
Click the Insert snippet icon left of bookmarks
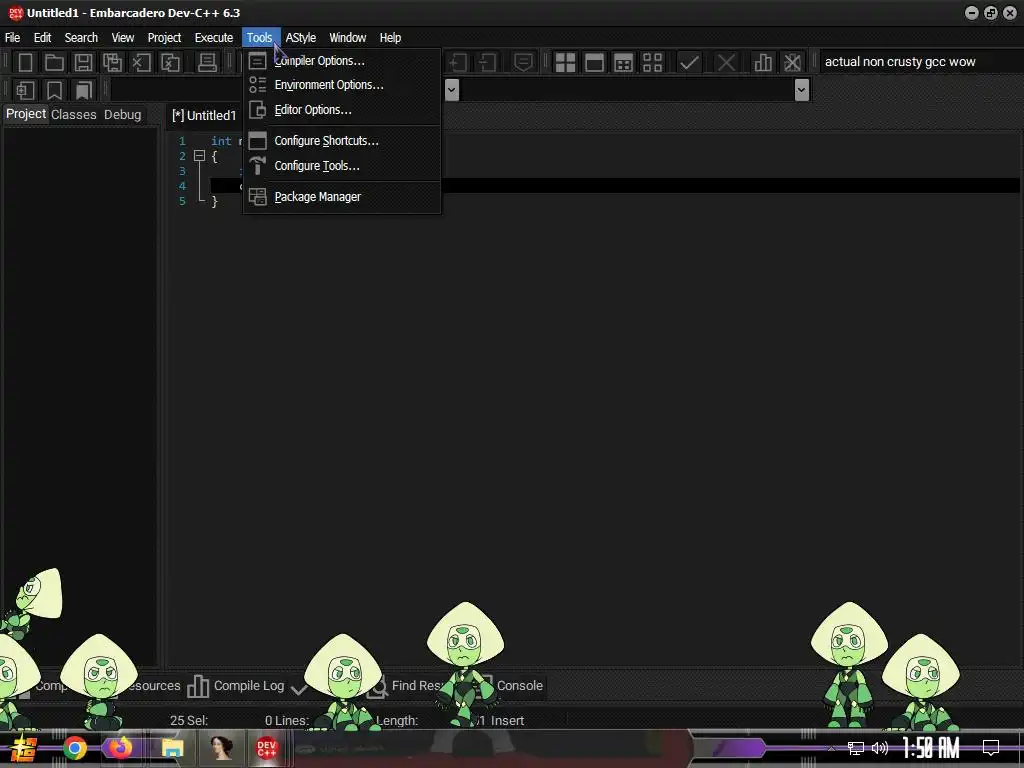25,90
